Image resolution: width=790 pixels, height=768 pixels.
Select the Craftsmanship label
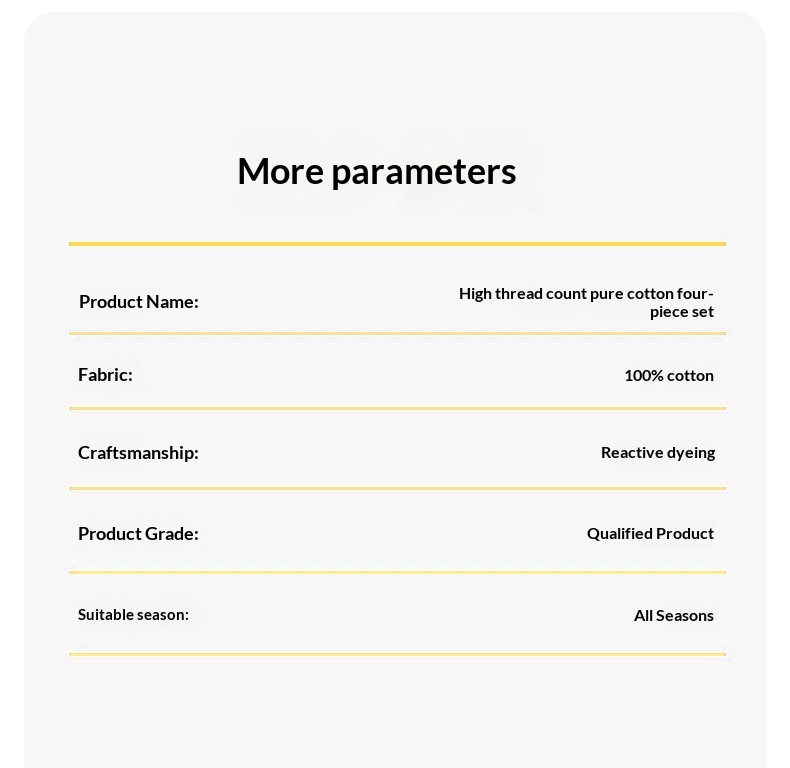click(x=138, y=453)
